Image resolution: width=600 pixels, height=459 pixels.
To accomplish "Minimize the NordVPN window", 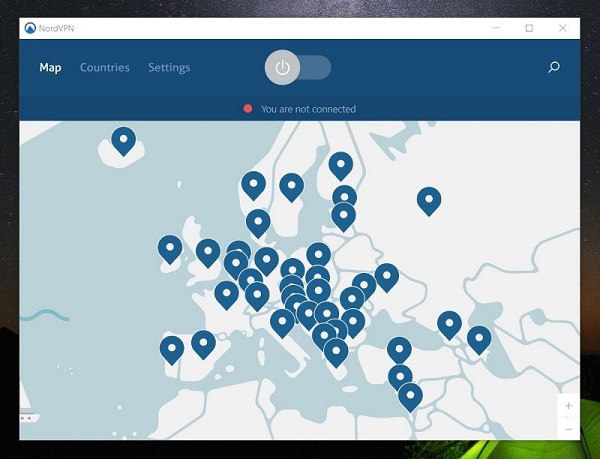I will click(496, 28).
